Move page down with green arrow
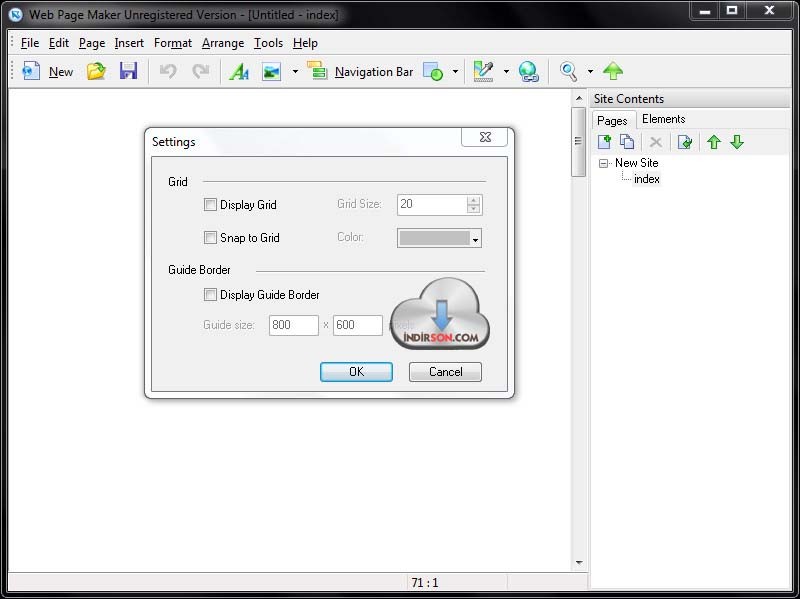 click(x=737, y=142)
